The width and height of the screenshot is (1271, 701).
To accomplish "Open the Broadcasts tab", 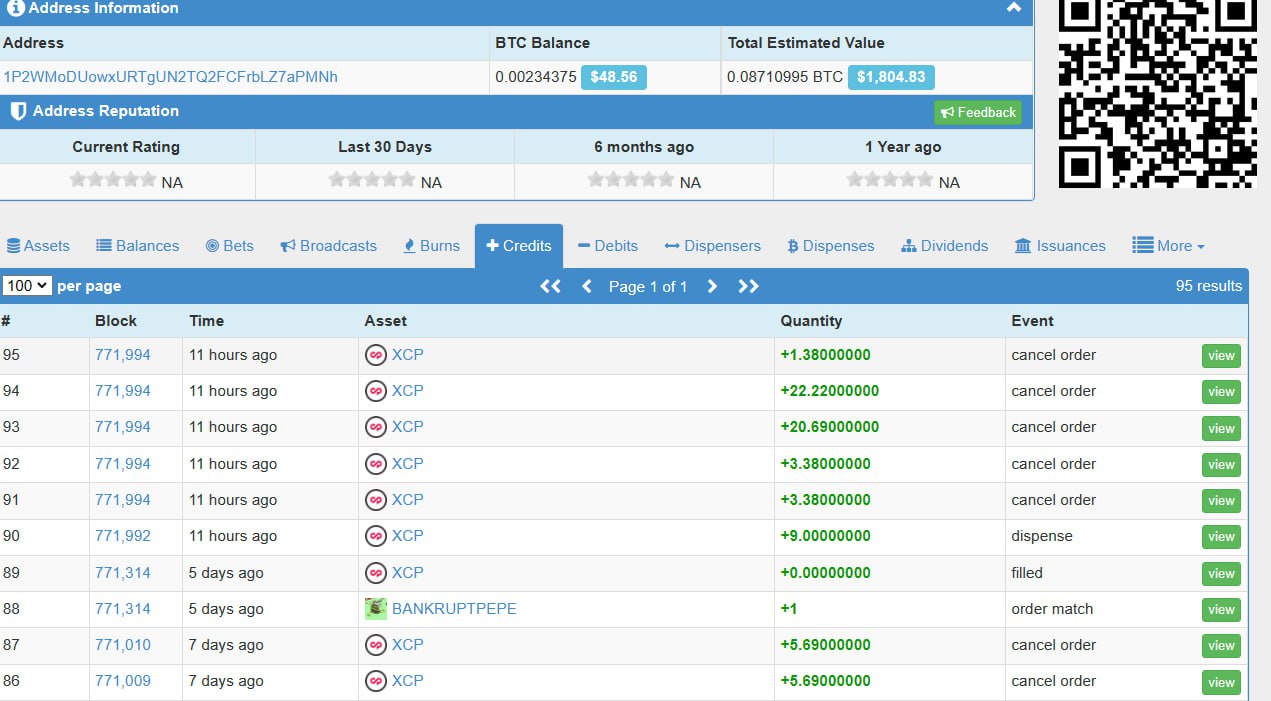I will pos(329,246).
